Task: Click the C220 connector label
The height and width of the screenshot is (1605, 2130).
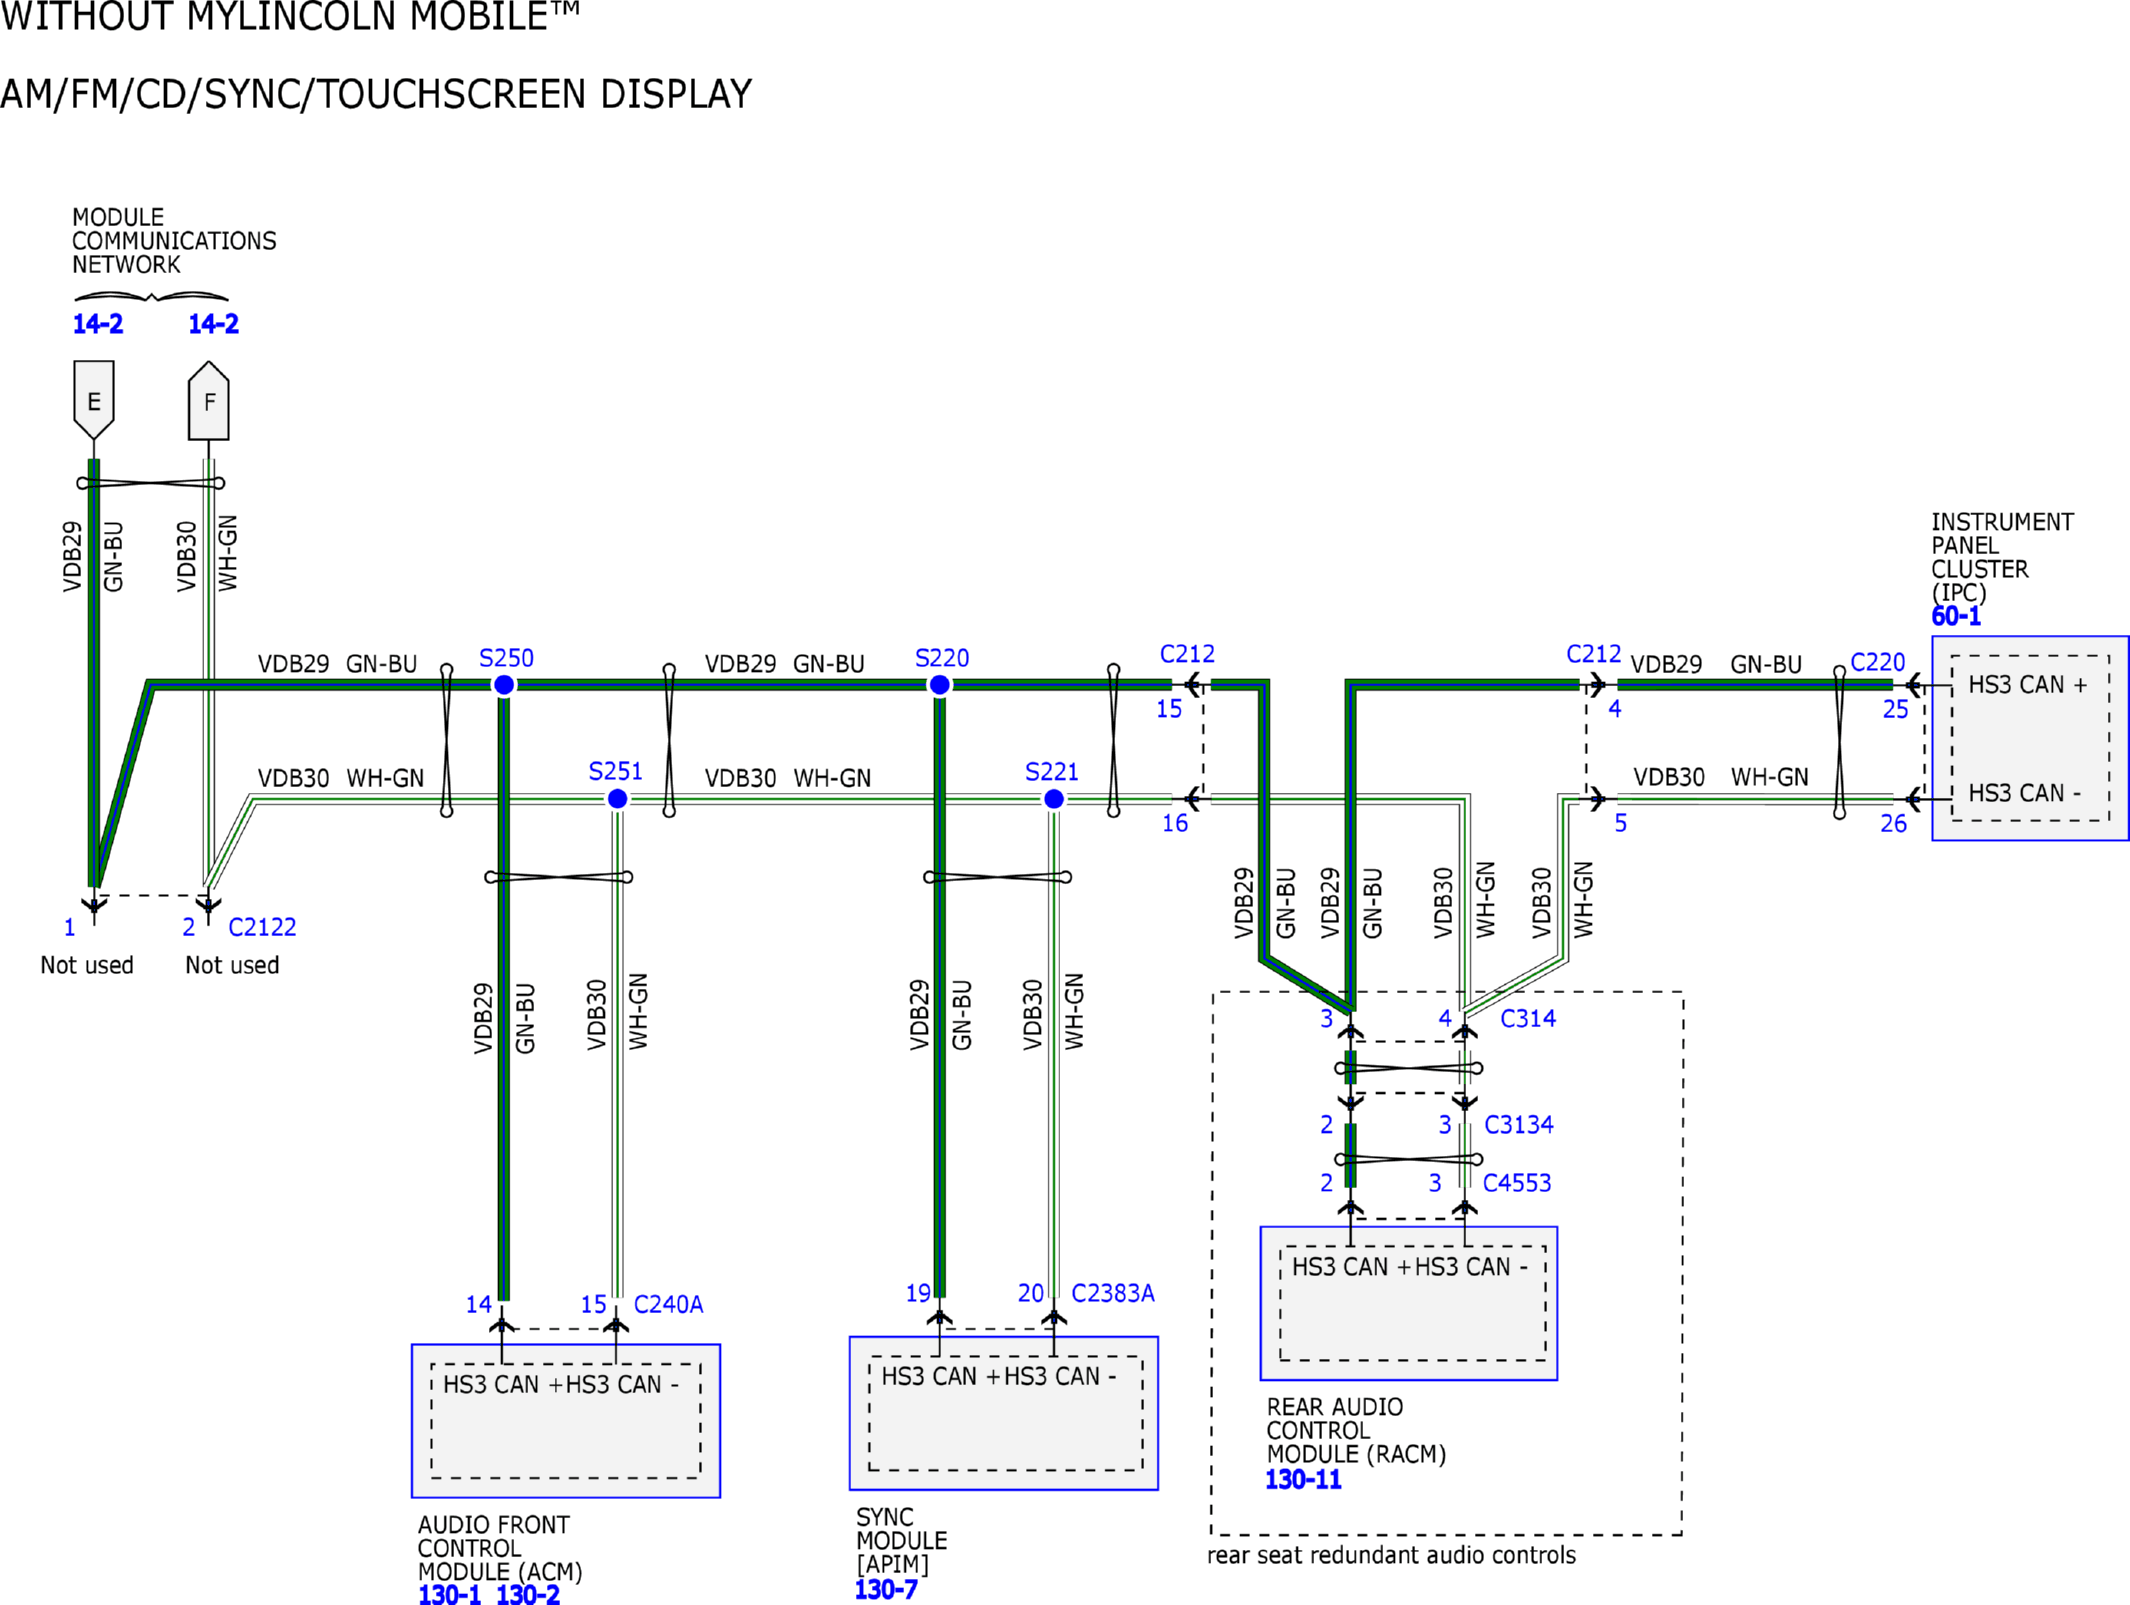Action: pyautogui.click(x=1878, y=662)
